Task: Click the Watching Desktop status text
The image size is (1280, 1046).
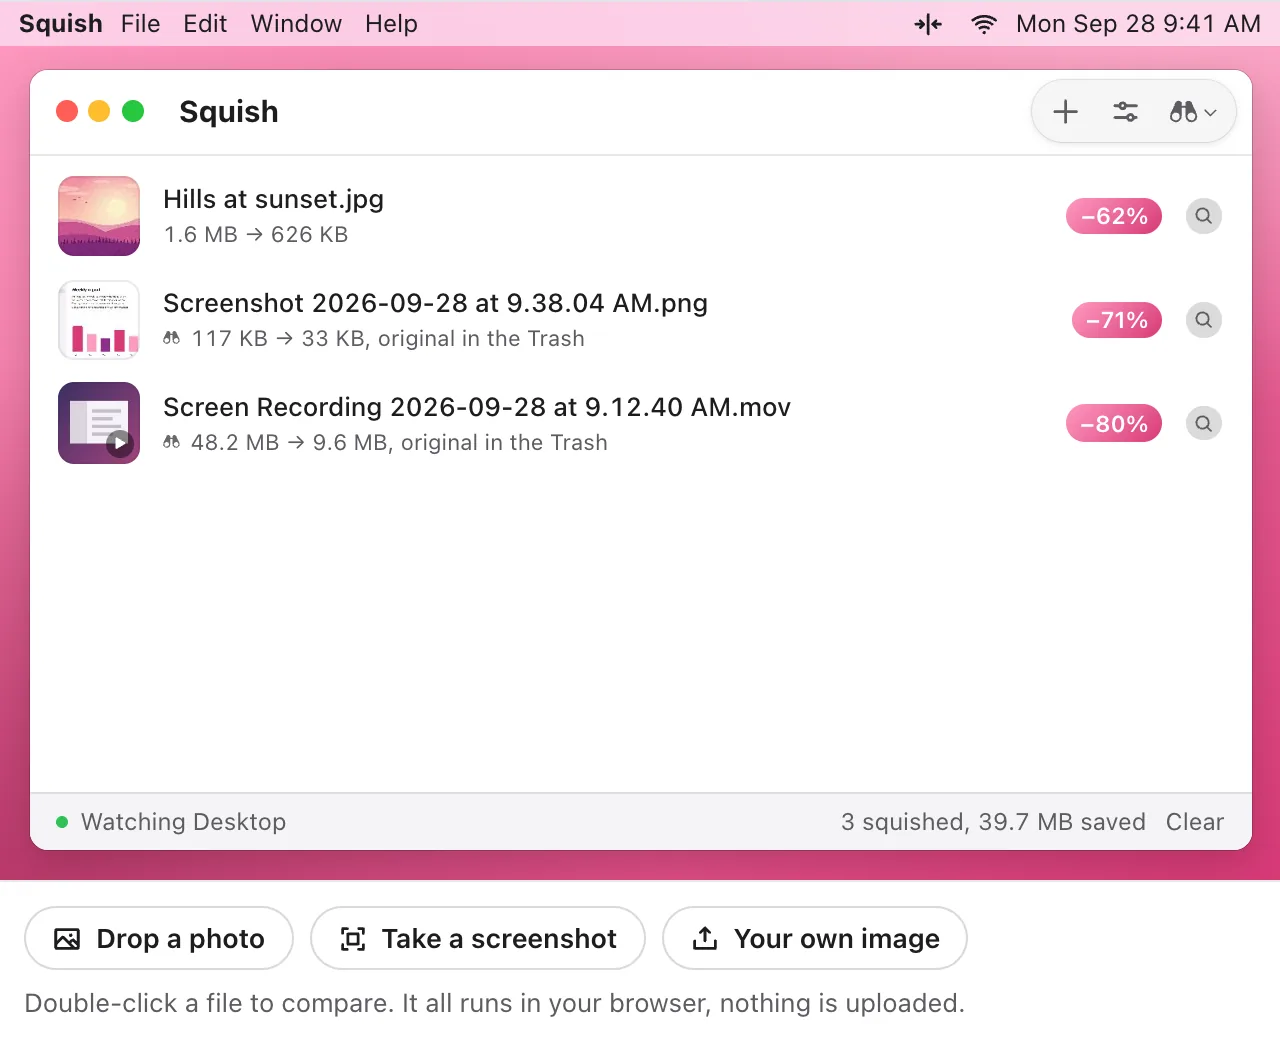Action: [x=183, y=822]
